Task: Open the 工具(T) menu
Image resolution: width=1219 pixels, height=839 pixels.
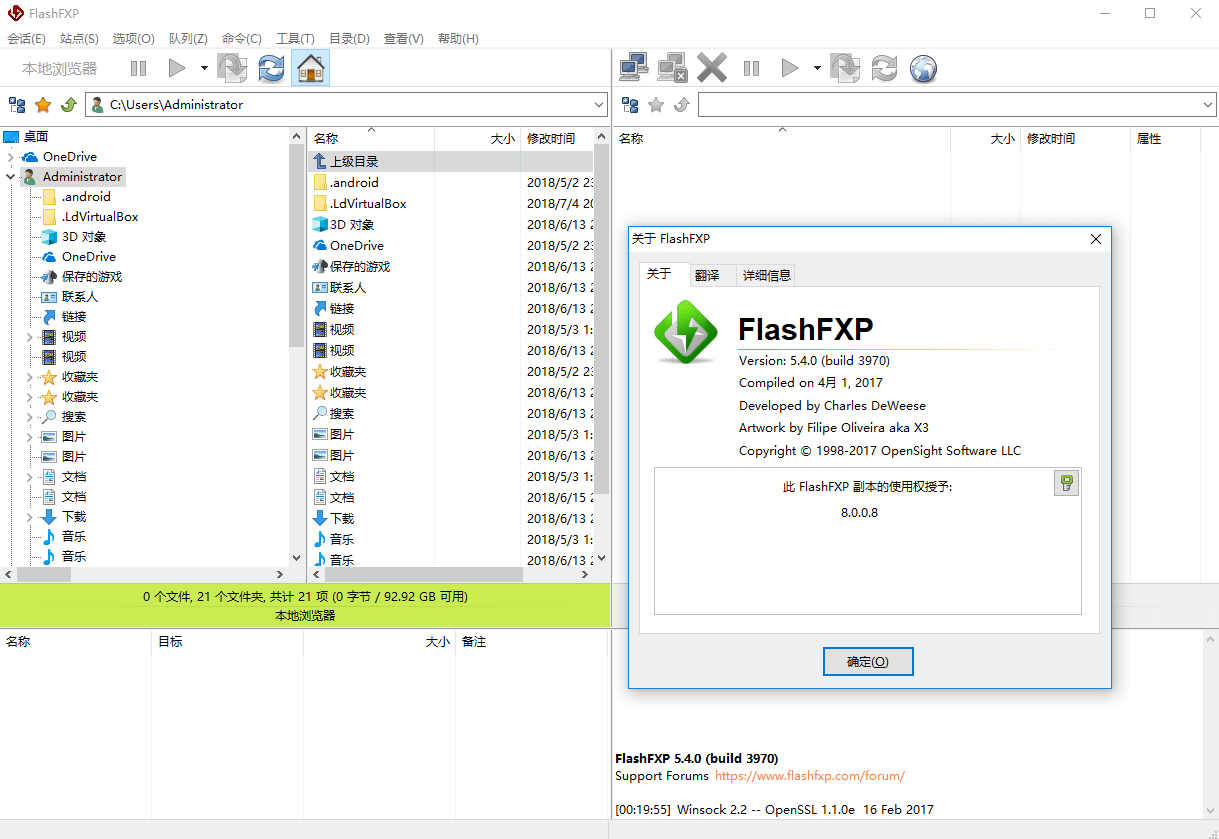Action: tap(295, 39)
